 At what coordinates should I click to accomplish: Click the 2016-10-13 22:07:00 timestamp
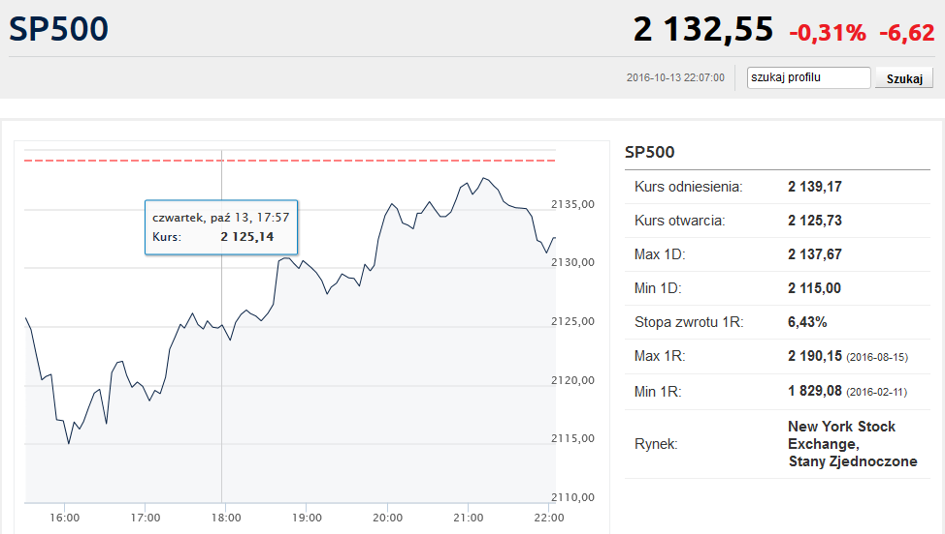tap(675, 78)
